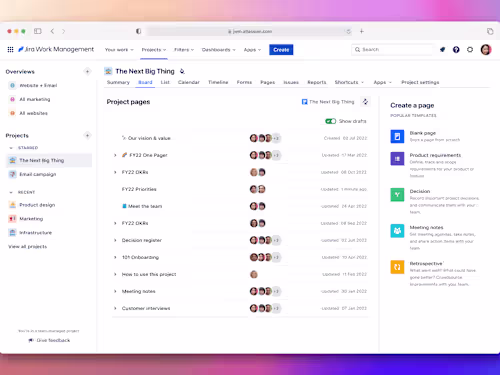The width and height of the screenshot is (500, 375).
Task: Open the Shortcuts dropdown tab
Action: pyautogui.click(x=349, y=82)
